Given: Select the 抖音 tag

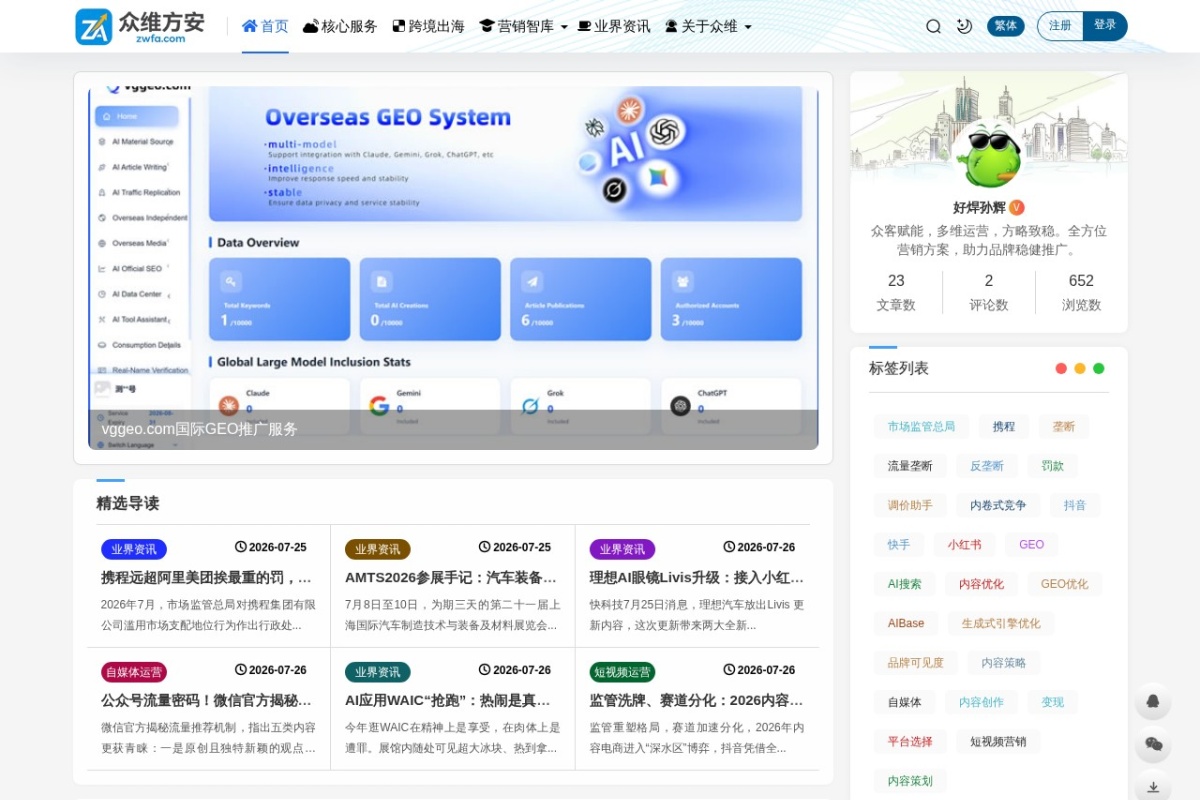Looking at the screenshot, I should (1075, 505).
